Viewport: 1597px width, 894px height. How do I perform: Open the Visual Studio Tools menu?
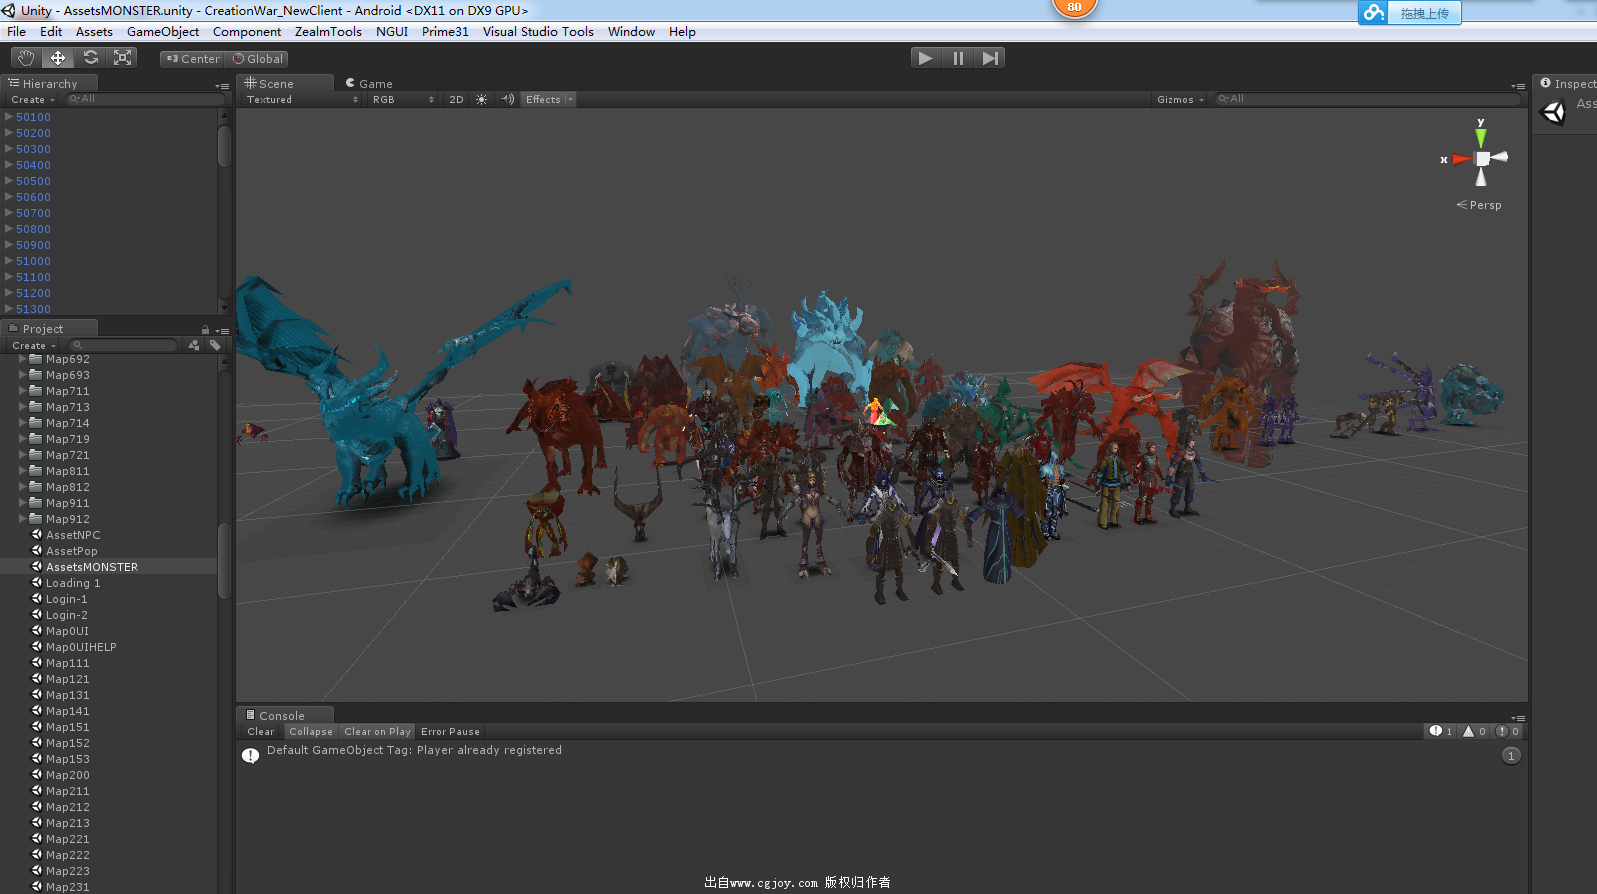point(538,32)
